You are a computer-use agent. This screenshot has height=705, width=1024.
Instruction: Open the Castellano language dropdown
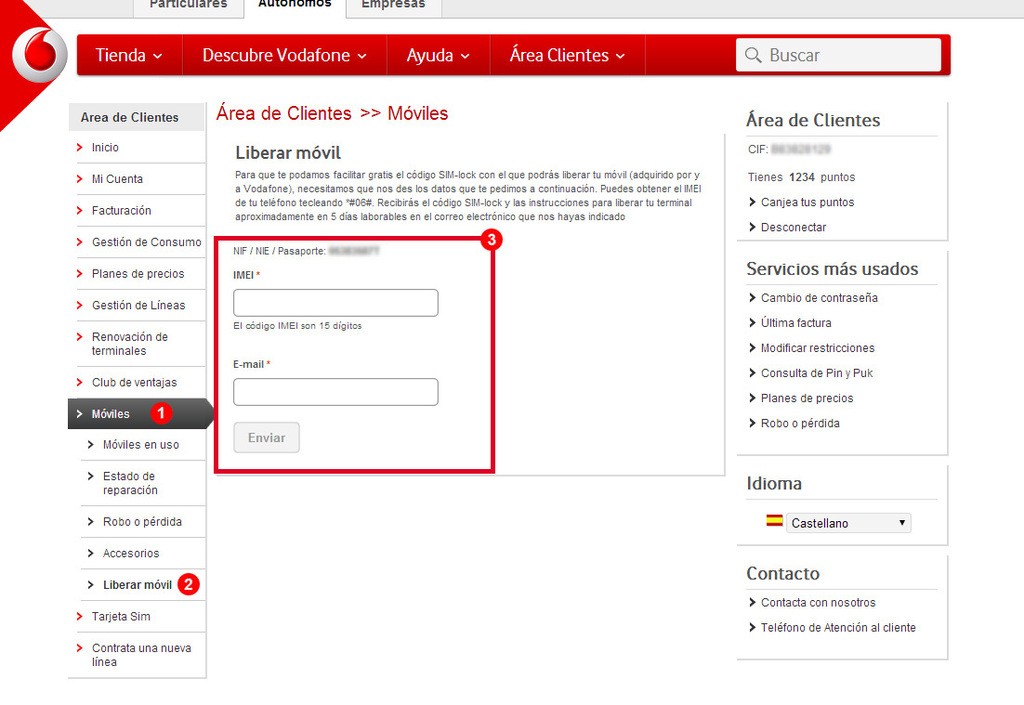848,523
